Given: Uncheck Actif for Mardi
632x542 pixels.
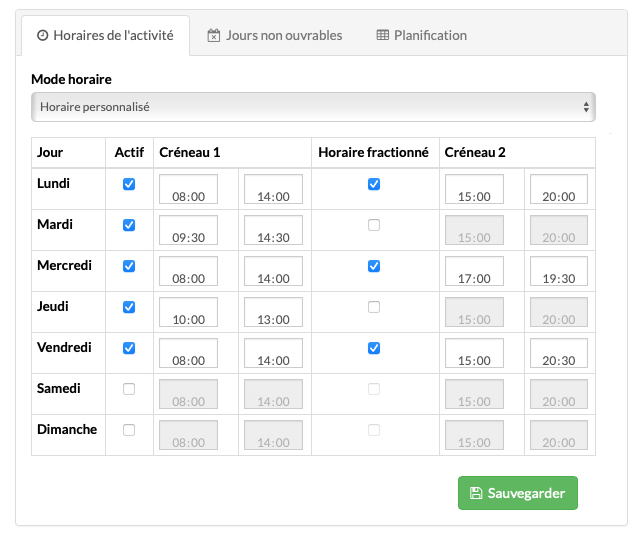Looking at the screenshot, I should tap(129, 225).
